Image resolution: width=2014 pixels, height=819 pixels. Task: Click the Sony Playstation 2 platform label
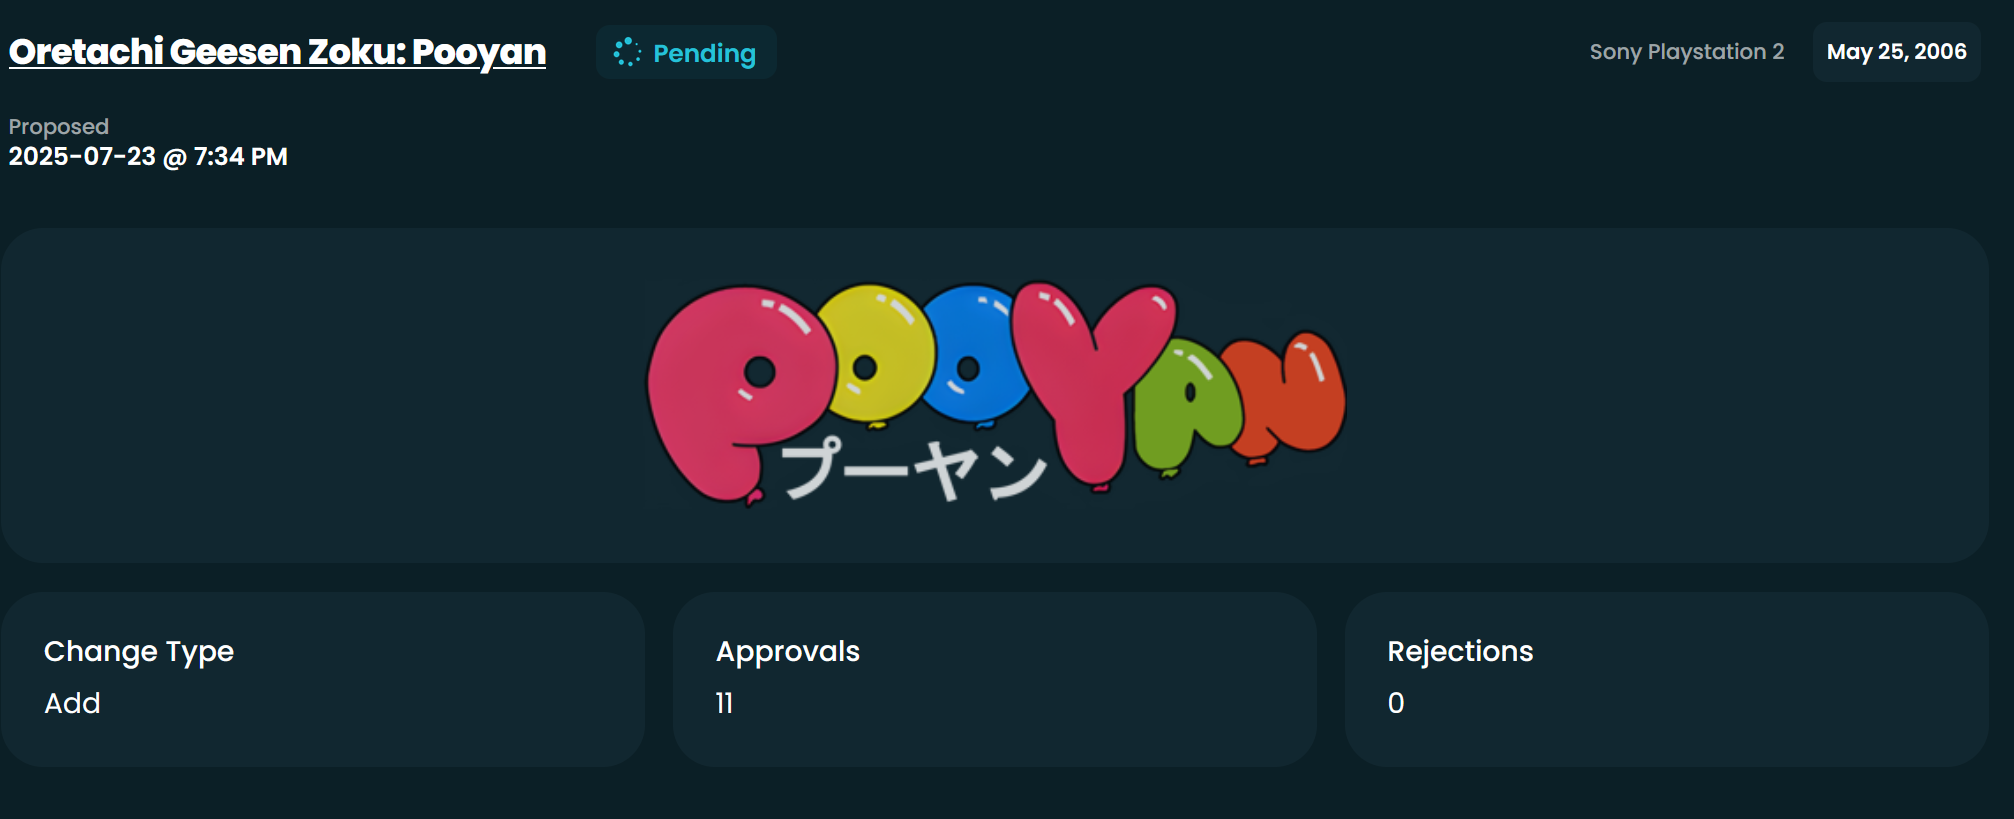[1686, 52]
